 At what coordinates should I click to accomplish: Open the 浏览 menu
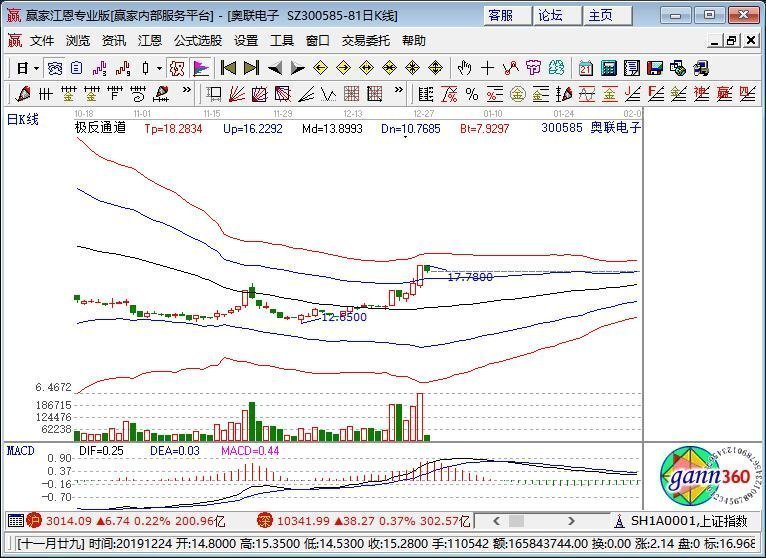coord(78,41)
